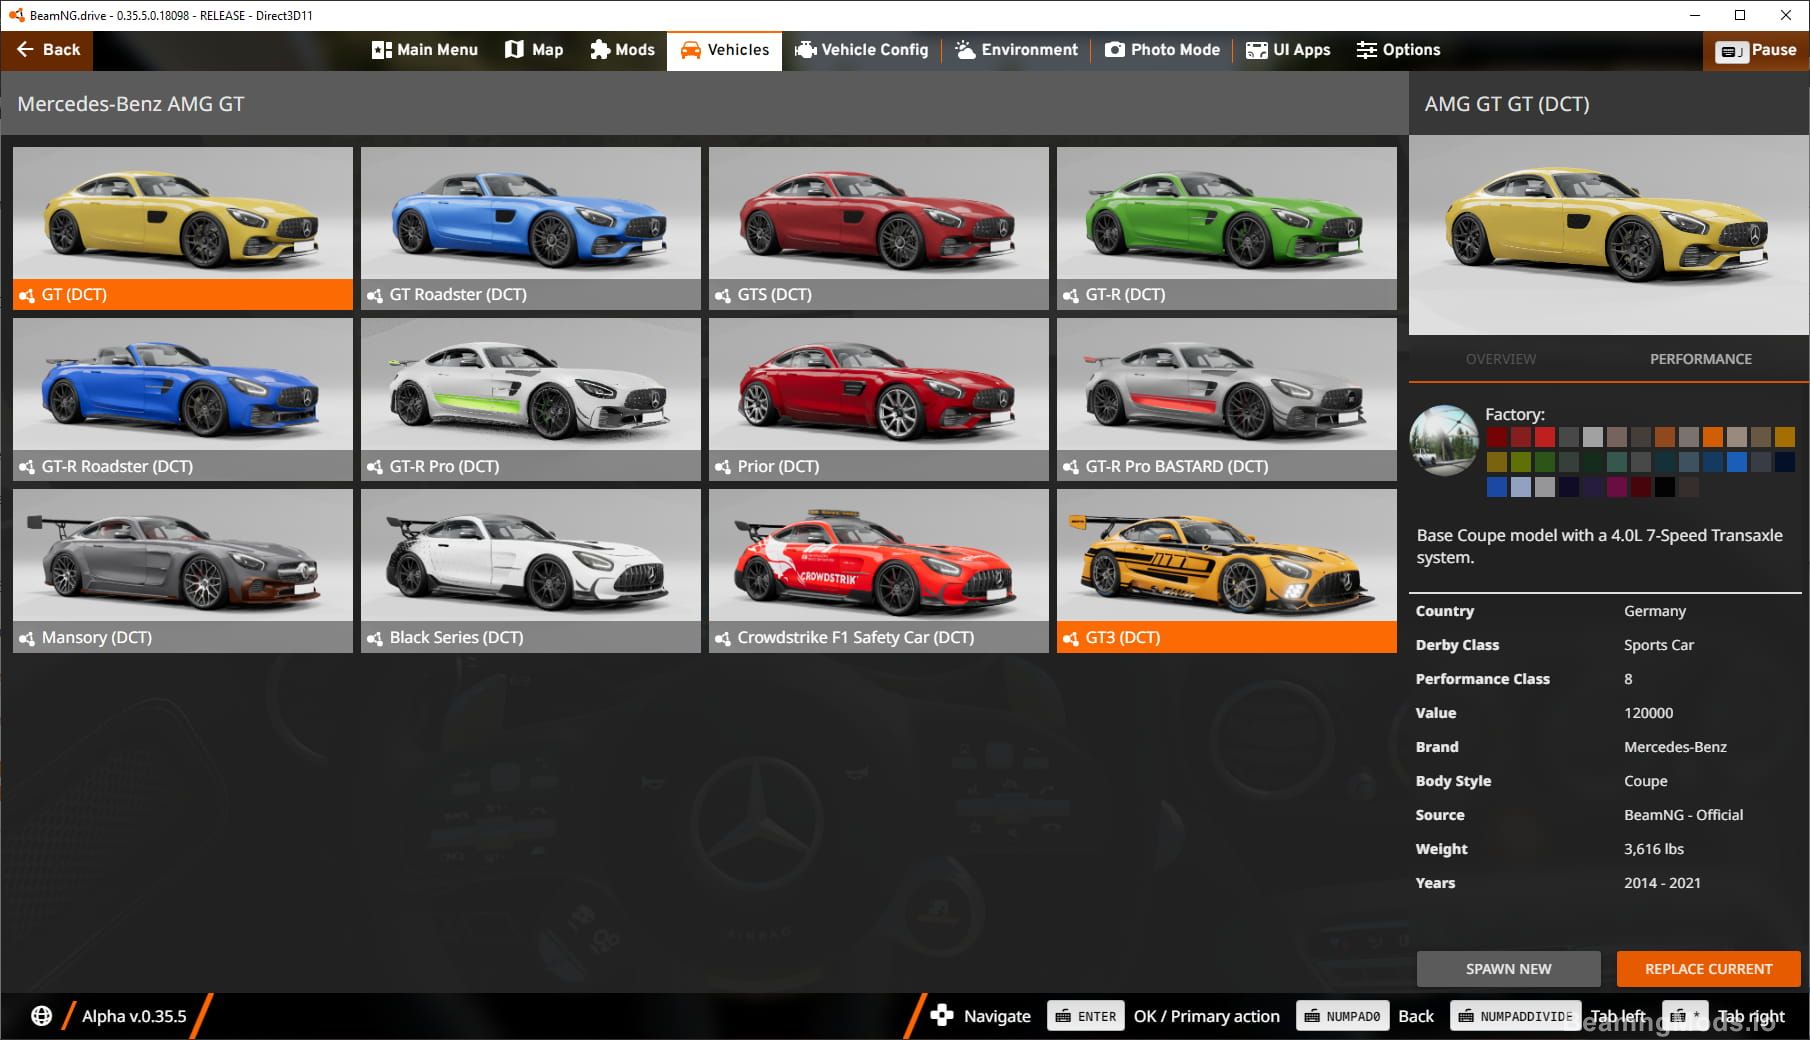Switch to the PERFORMANCE tab
1810x1040 pixels.
tap(1701, 359)
